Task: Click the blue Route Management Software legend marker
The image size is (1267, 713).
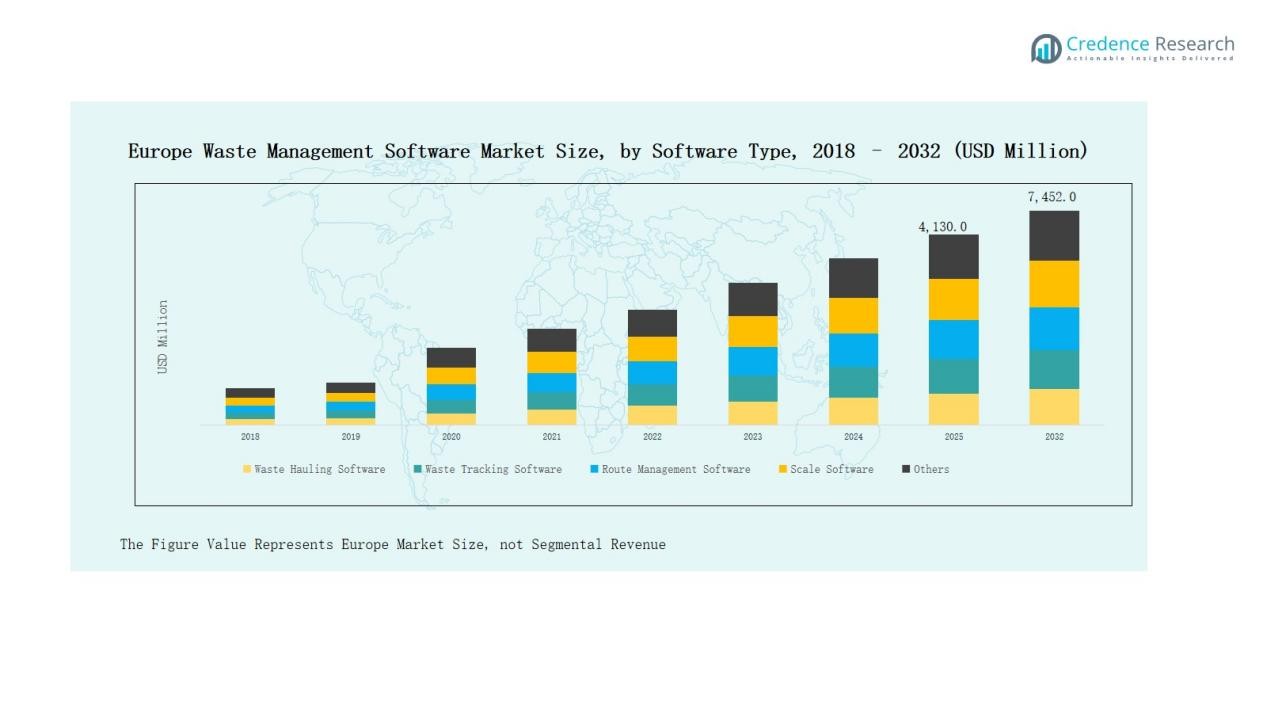Action: coord(594,469)
